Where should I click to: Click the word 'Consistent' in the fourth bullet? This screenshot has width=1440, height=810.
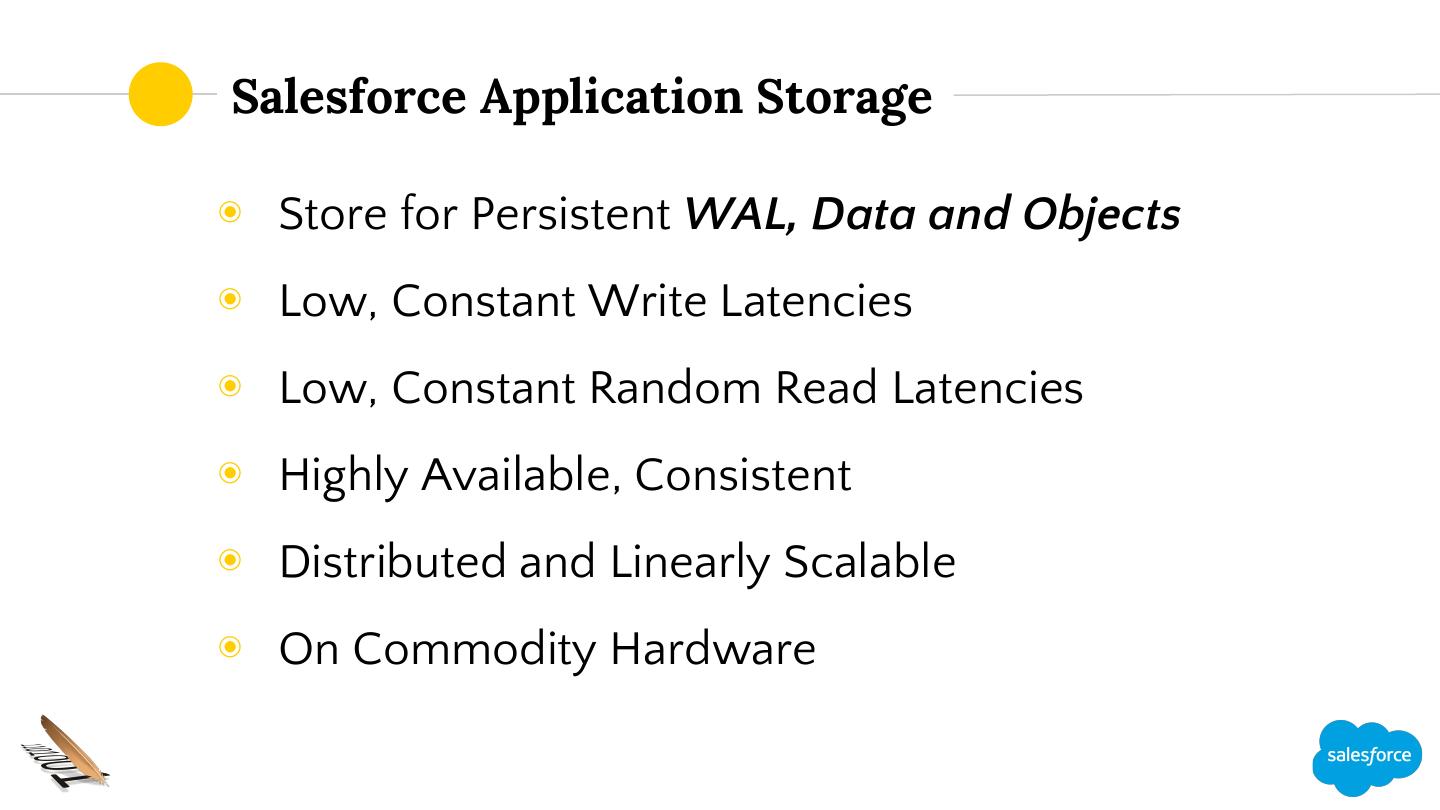(742, 475)
